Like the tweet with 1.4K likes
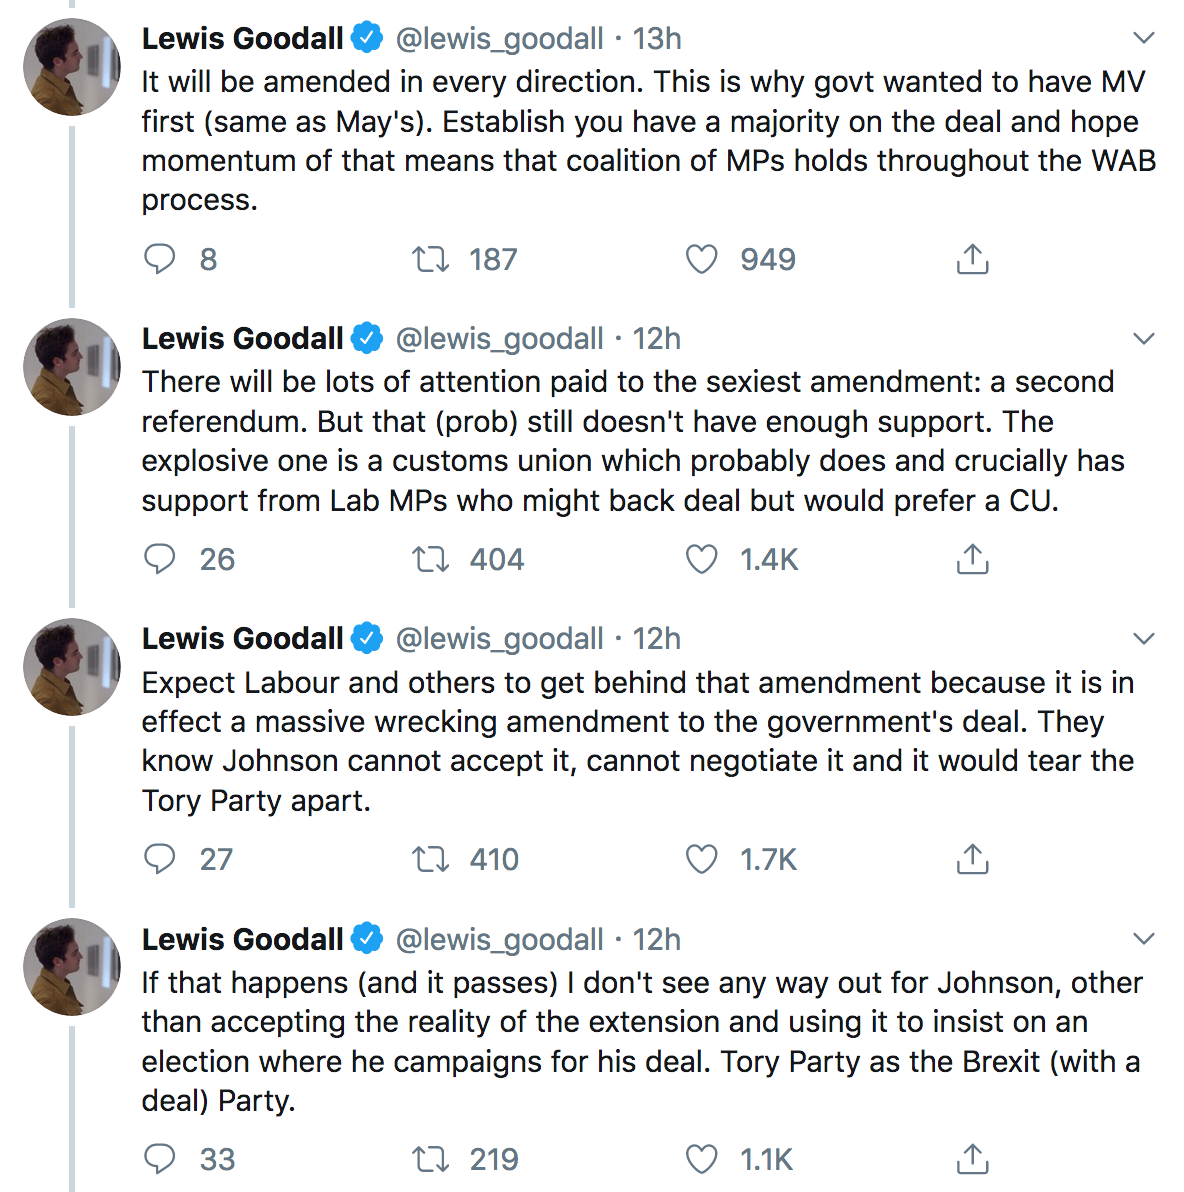Viewport: 1184px width, 1192px height. pyautogui.click(x=701, y=560)
